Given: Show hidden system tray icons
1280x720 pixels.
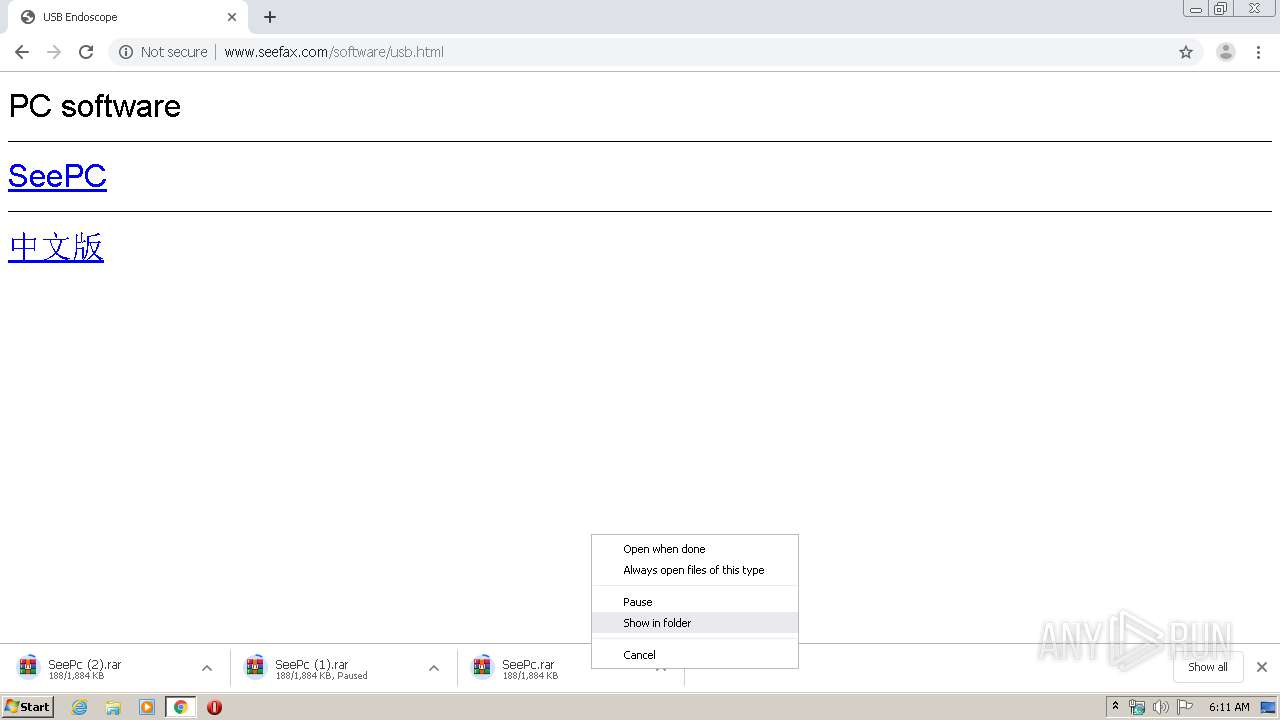Looking at the screenshot, I should click(1116, 707).
